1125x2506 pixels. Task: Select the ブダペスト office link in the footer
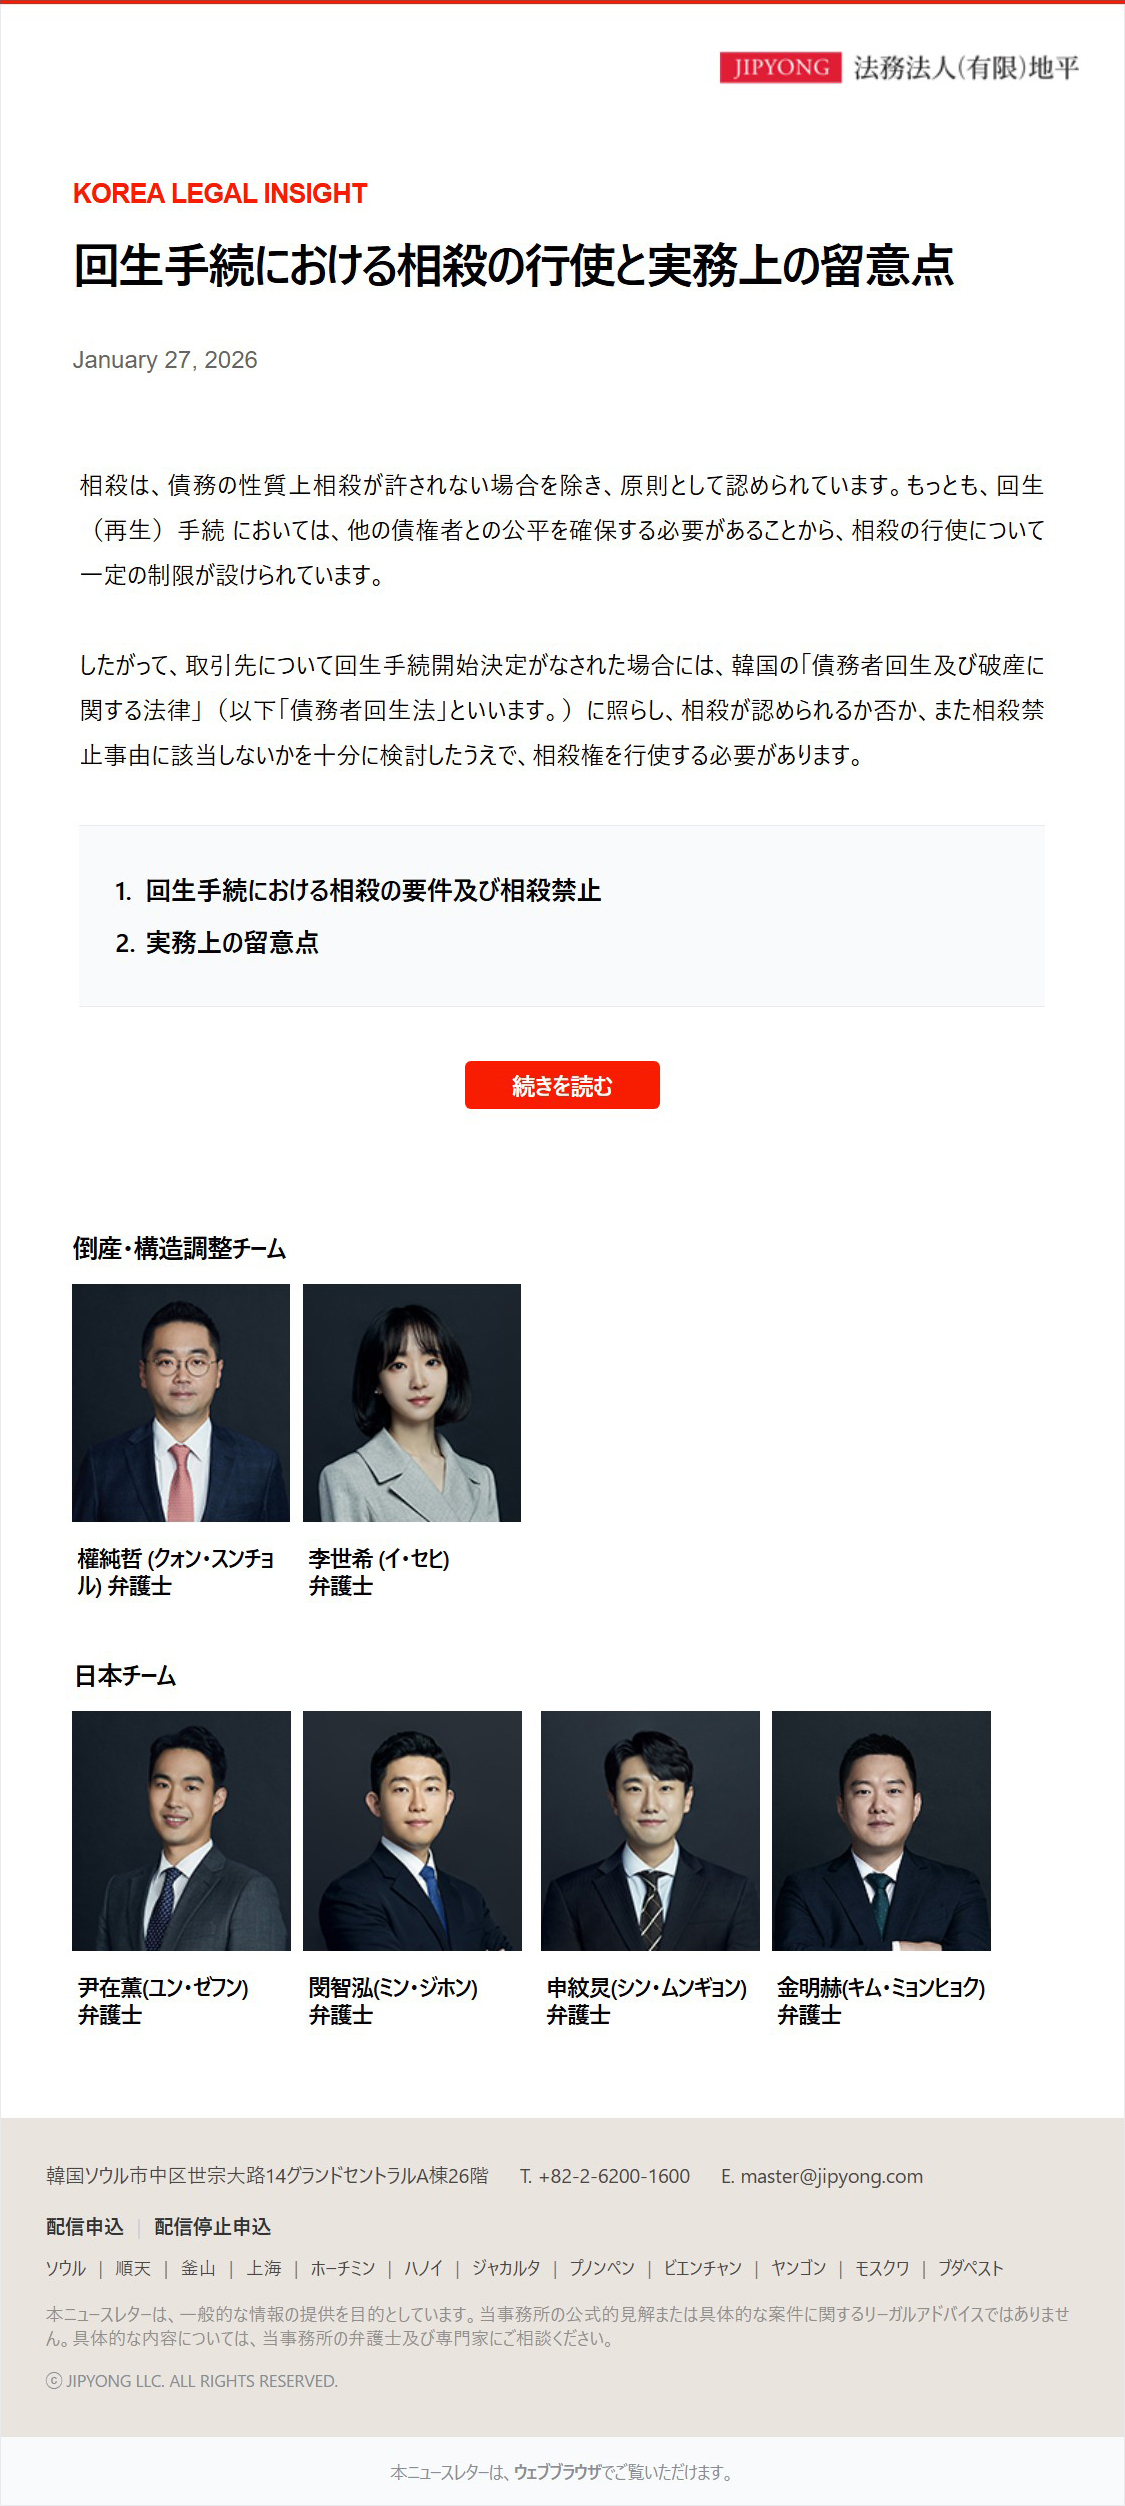point(970,2268)
